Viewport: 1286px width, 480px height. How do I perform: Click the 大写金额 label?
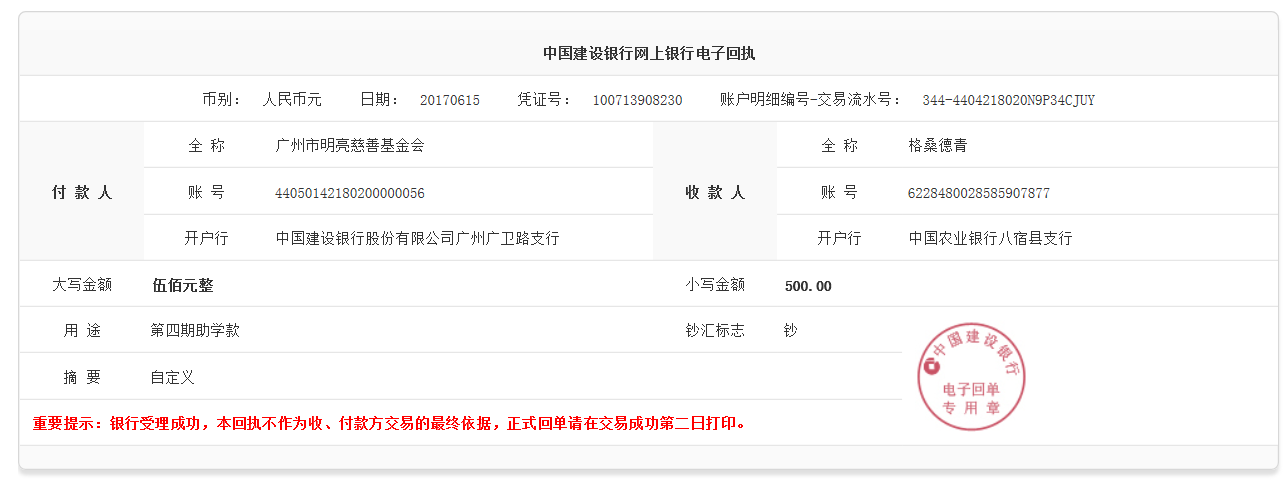[82, 285]
